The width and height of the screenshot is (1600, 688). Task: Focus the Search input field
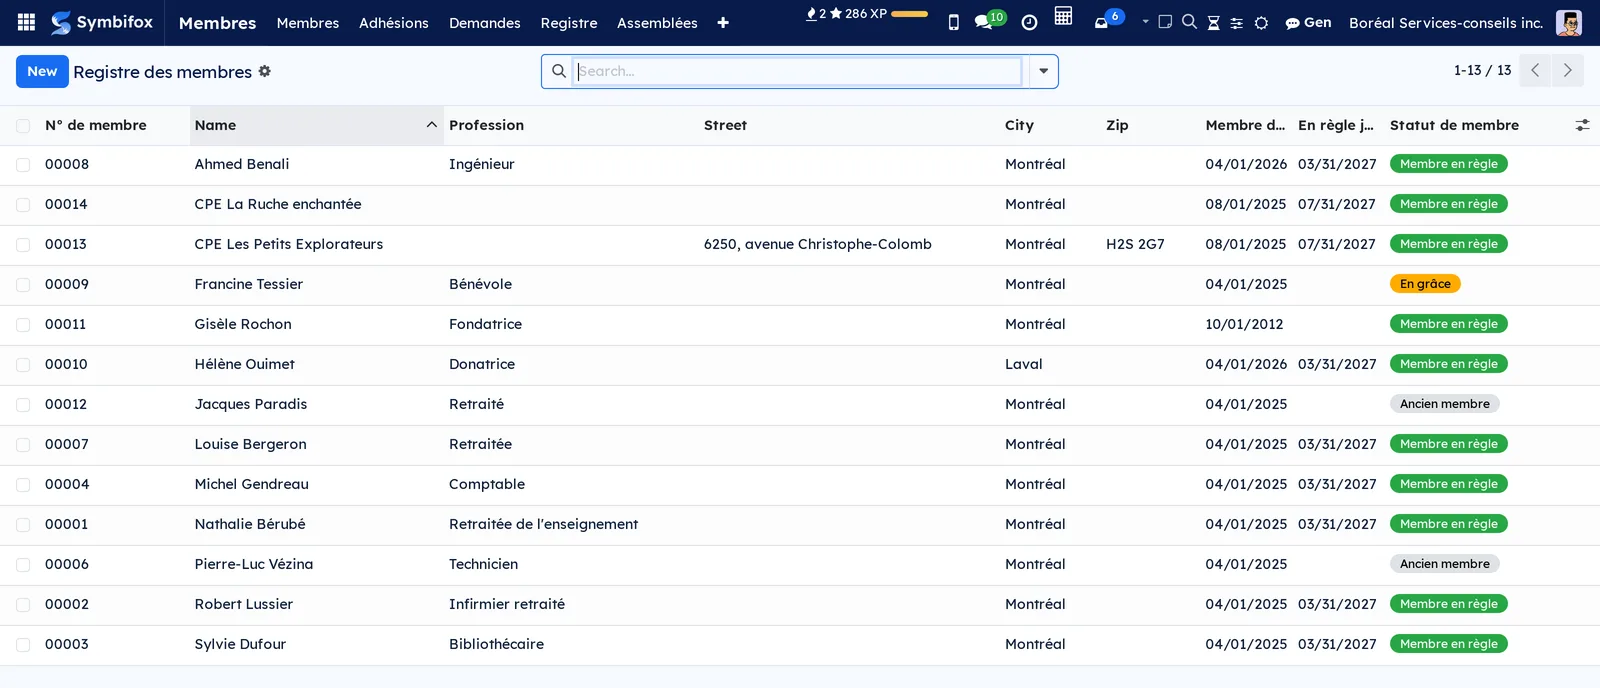click(798, 71)
